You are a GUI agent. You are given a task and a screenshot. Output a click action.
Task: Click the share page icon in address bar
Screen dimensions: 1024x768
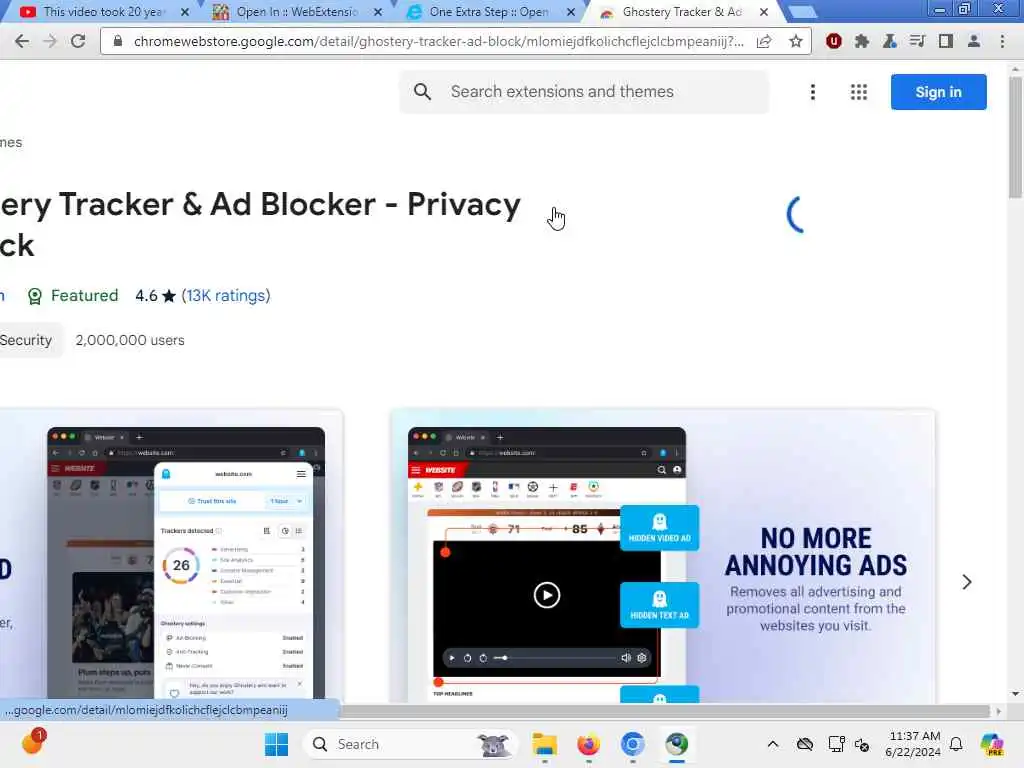click(x=764, y=41)
